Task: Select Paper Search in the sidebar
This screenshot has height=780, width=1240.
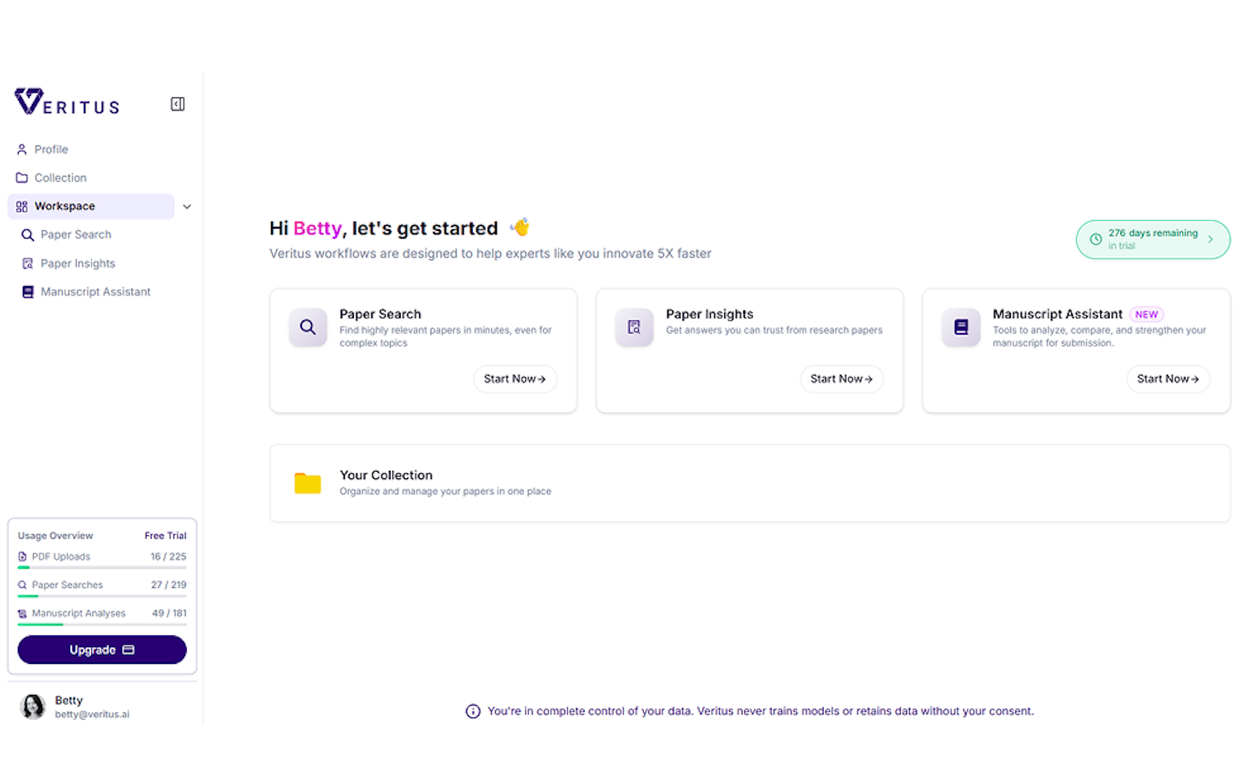Action: click(75, 235)
